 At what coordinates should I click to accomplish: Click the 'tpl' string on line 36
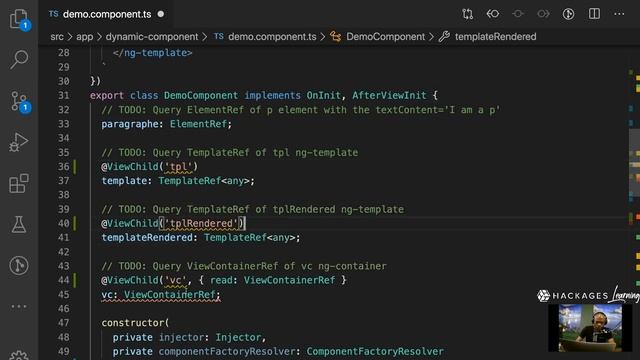click(178, 167)
